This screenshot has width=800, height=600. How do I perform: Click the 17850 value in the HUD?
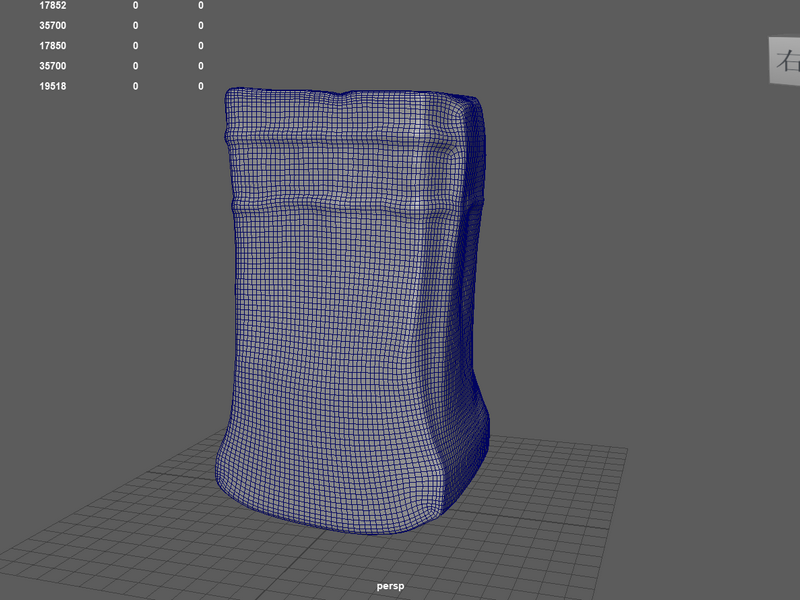coord(53,46)
